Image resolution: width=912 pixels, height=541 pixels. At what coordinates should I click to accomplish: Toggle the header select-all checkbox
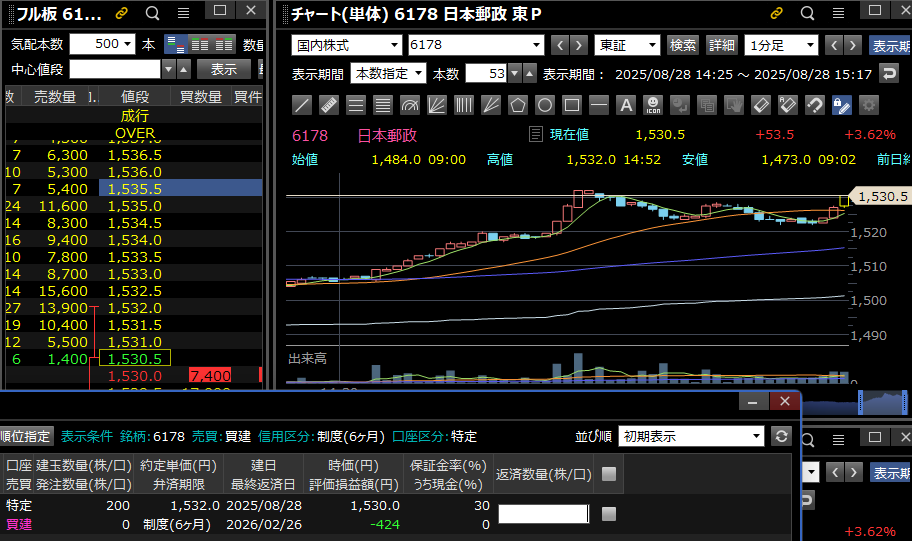click(x=609, y=474)
